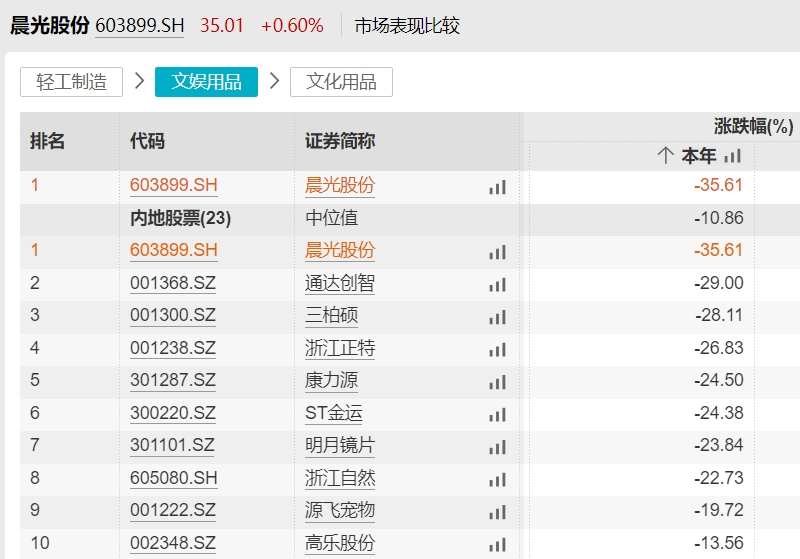Open the chart icon for 浙江正特

[x=497, y=349]
